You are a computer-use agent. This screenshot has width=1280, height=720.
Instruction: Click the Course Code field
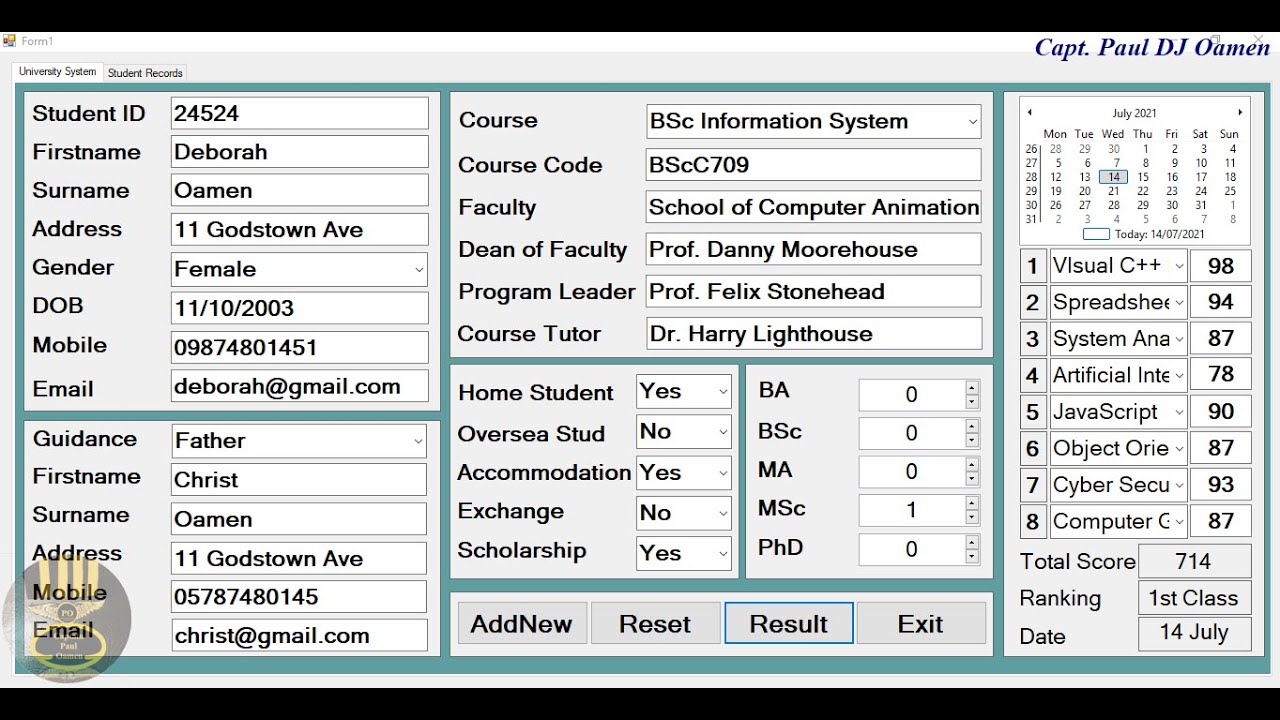click(814, 165)
